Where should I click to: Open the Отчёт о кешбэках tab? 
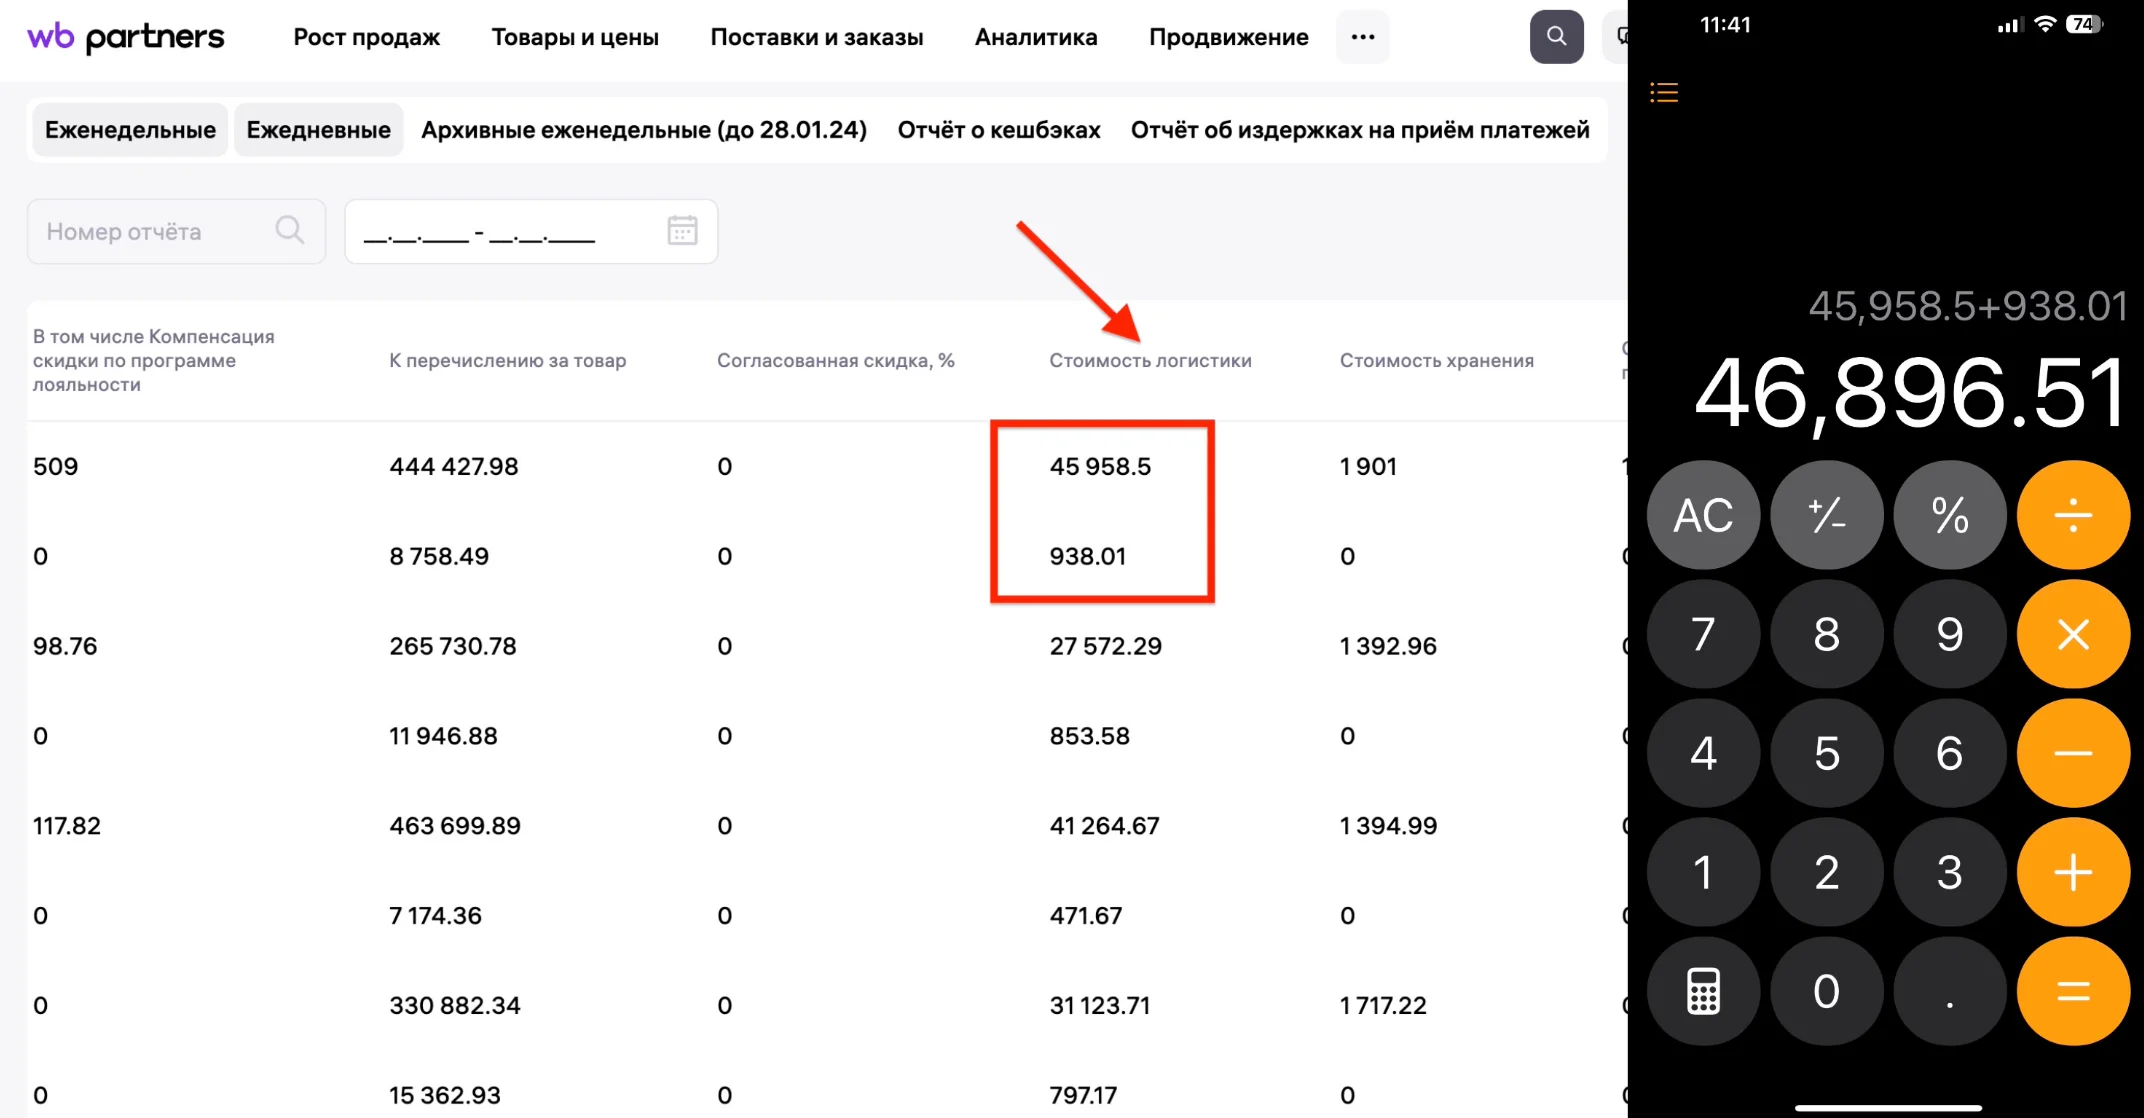pos(999,130)
